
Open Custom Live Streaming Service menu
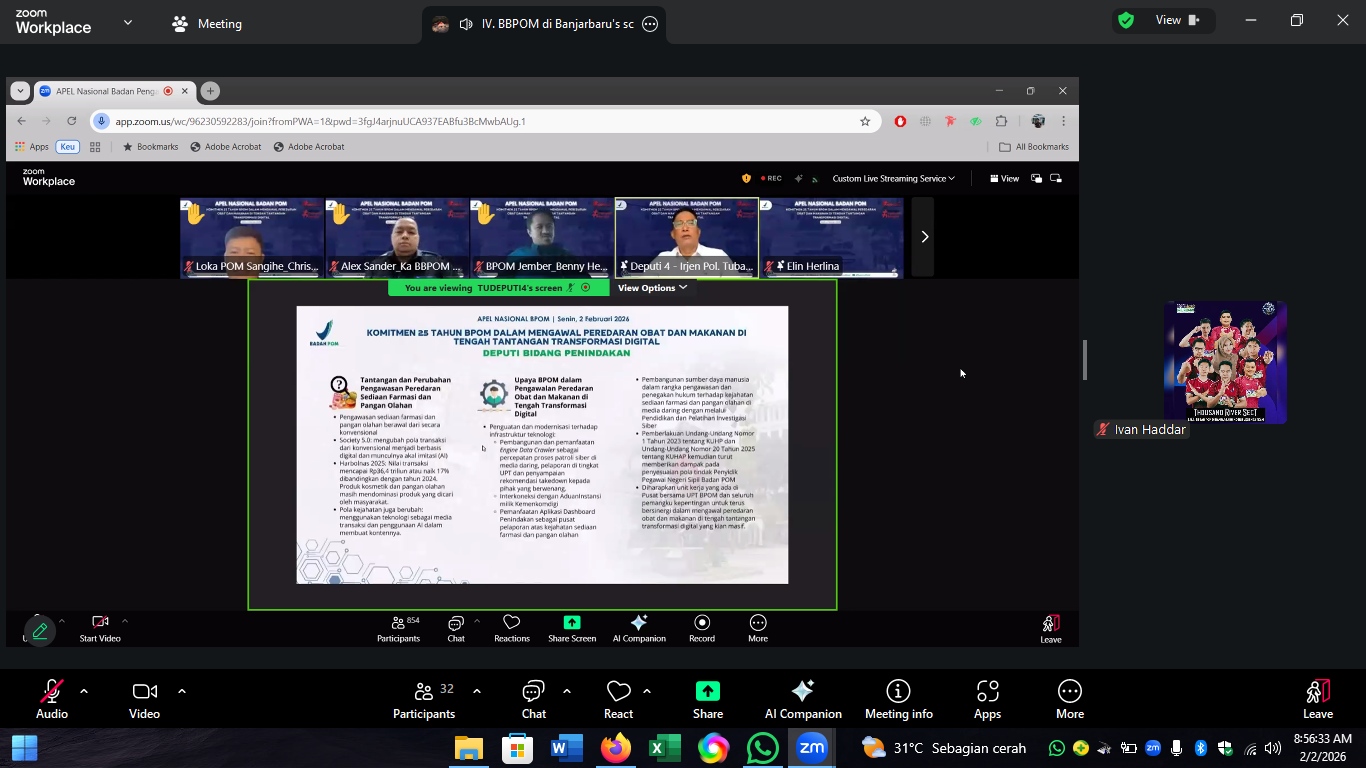click(x=893, y=179)
